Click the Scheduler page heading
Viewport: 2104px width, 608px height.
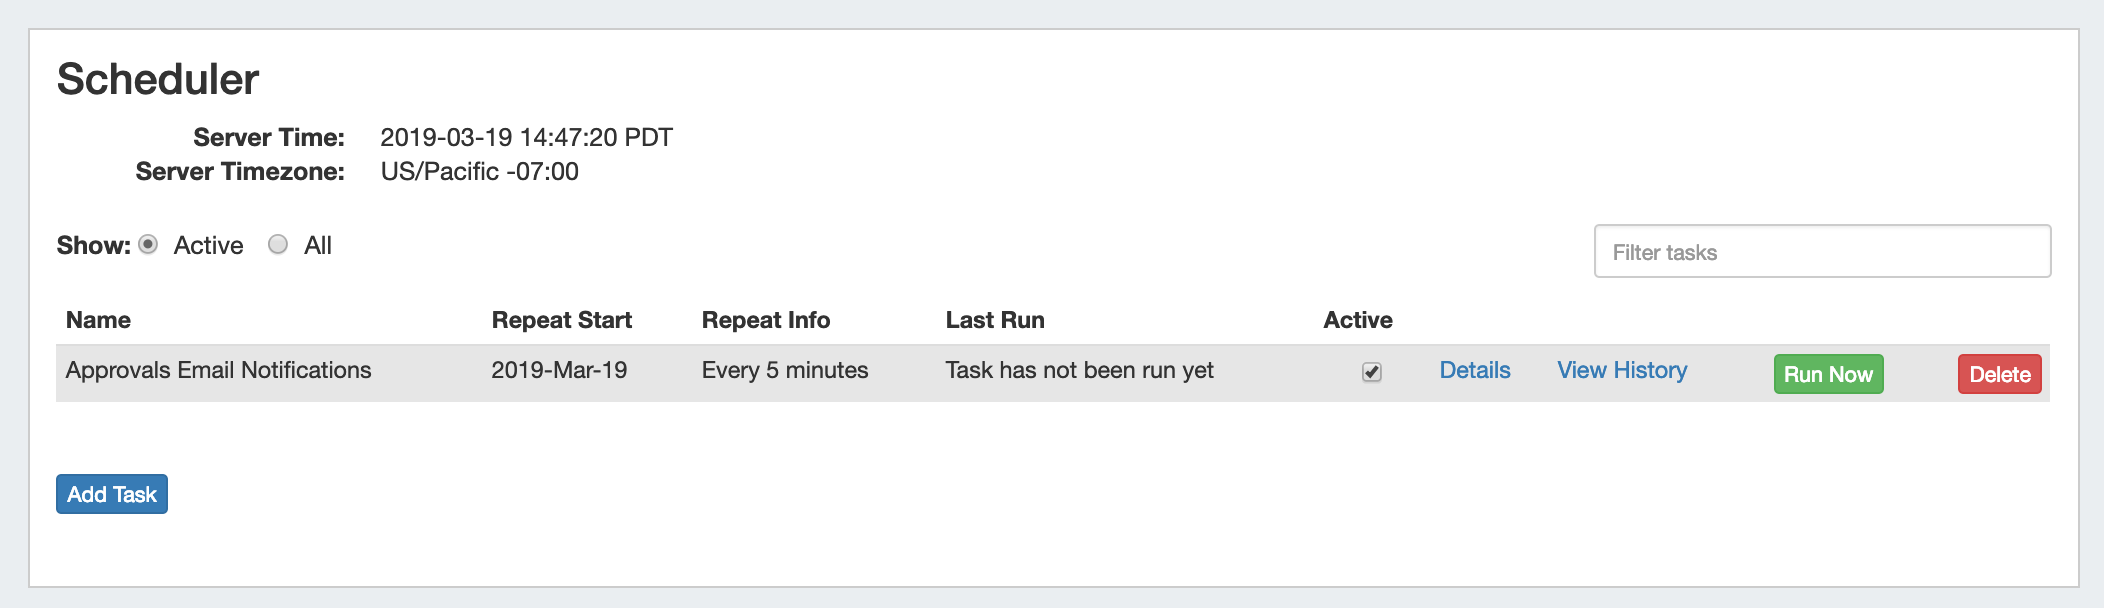[158, 79]
